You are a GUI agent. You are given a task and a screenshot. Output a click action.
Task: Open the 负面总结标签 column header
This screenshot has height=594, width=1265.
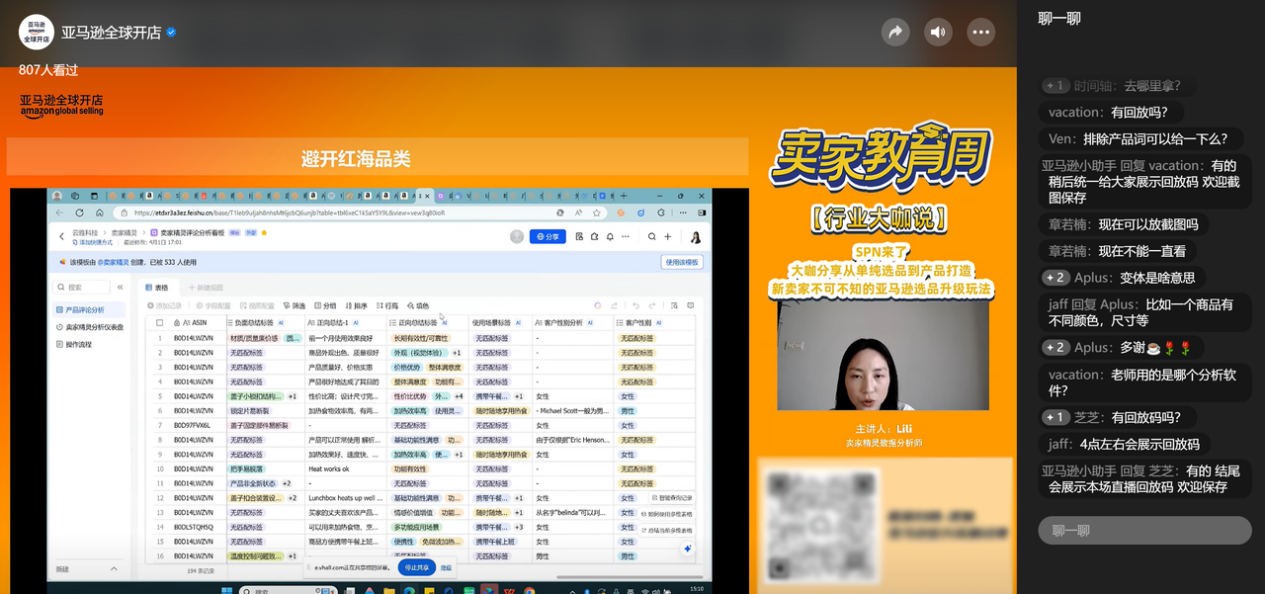pyautogui.click(x=265, y=323)
